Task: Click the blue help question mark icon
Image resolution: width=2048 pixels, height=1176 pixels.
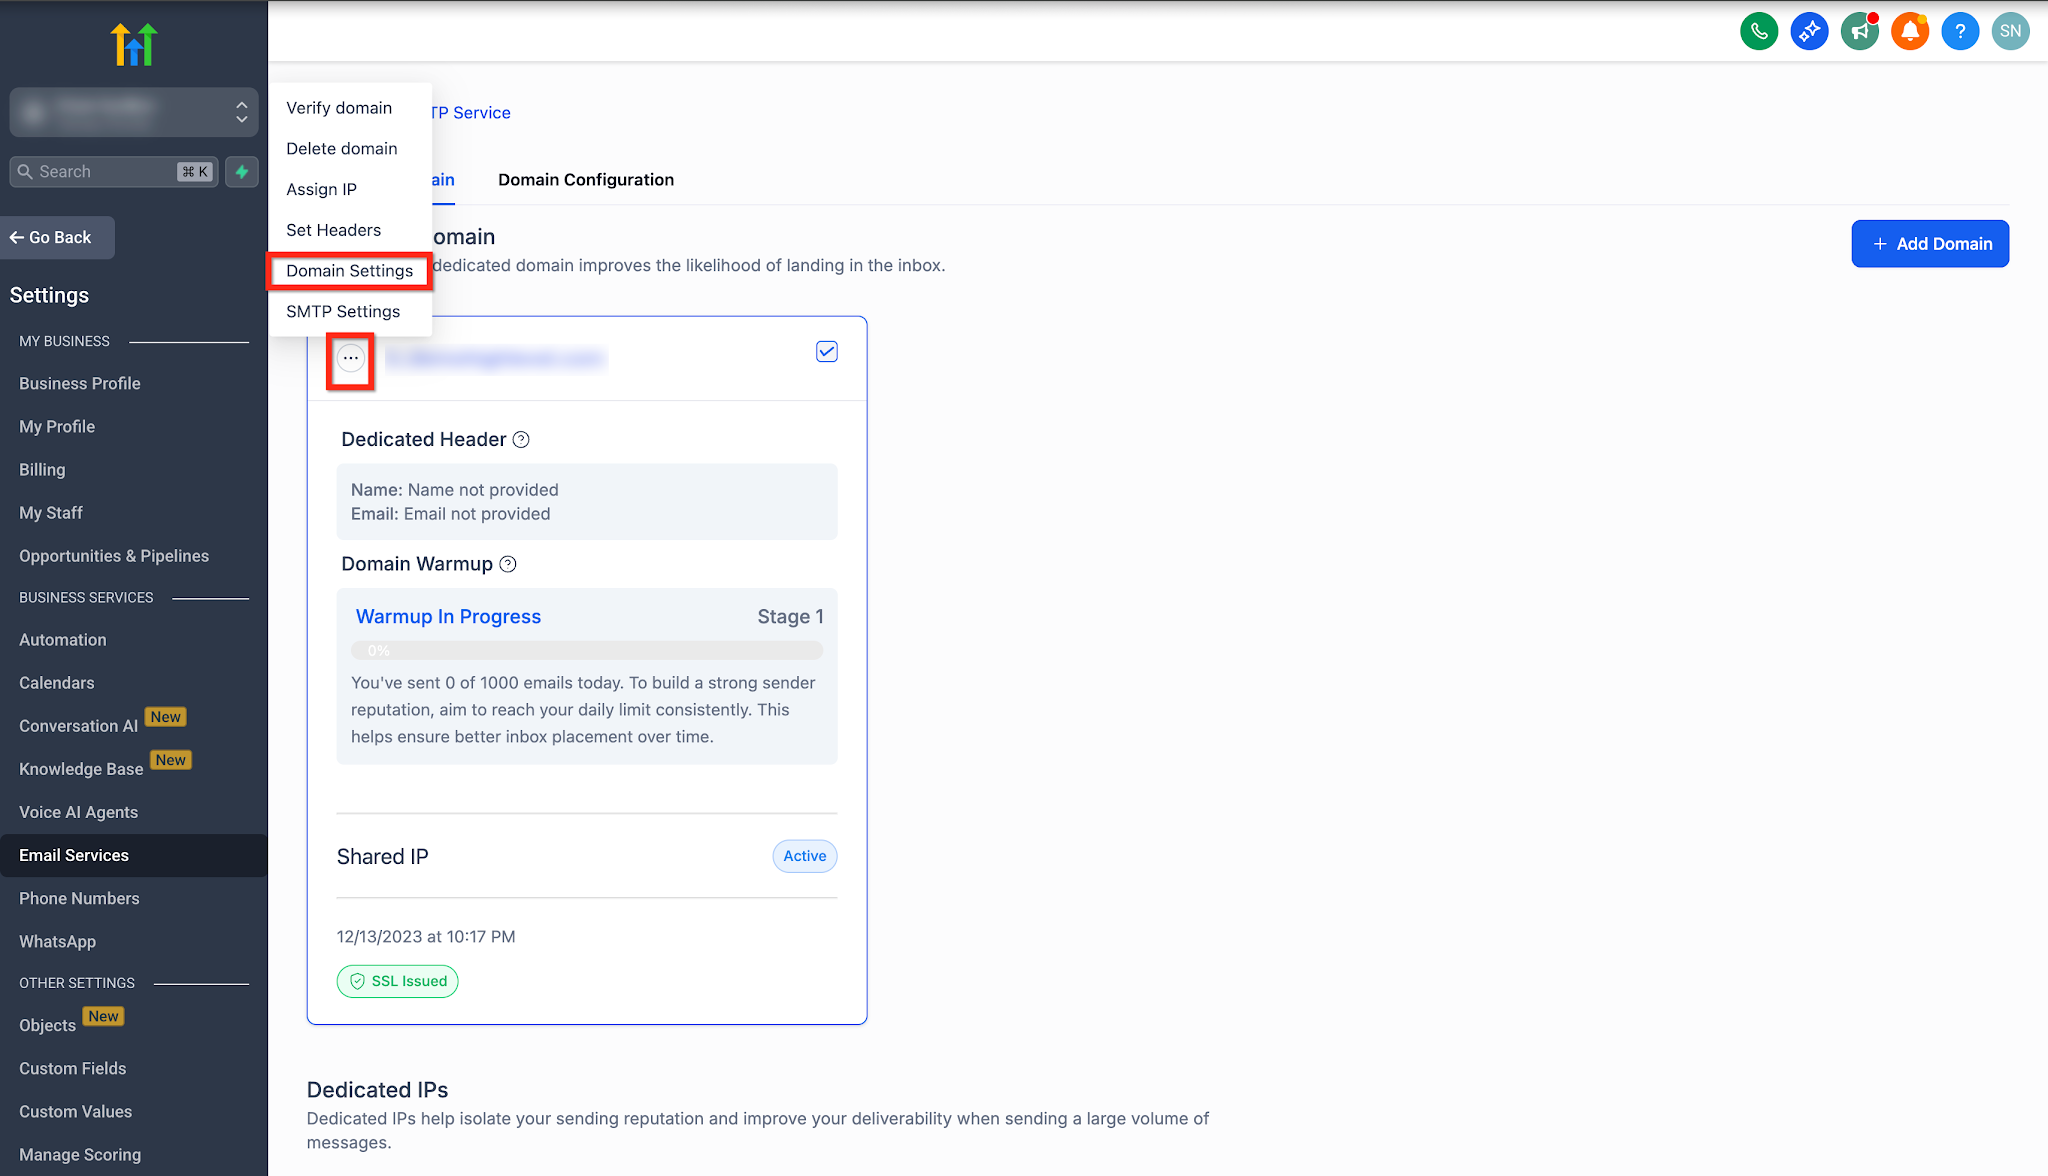Action: click(x=1960, y=31)
